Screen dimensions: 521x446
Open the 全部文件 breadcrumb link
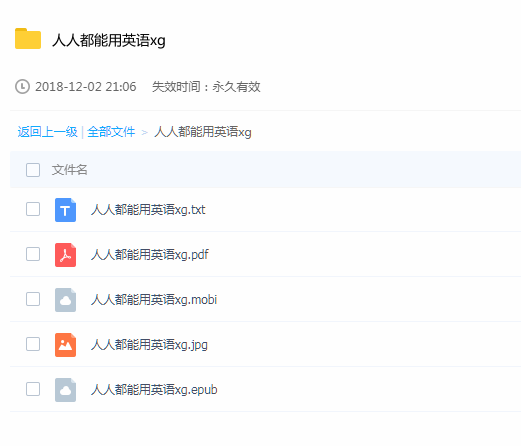point(111,132)
